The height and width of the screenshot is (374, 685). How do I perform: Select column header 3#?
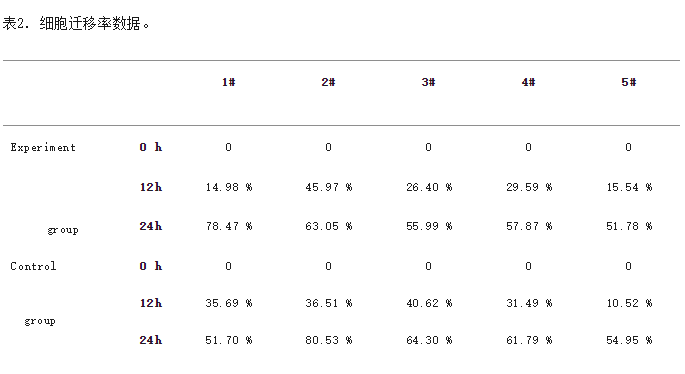pos(429,82)
